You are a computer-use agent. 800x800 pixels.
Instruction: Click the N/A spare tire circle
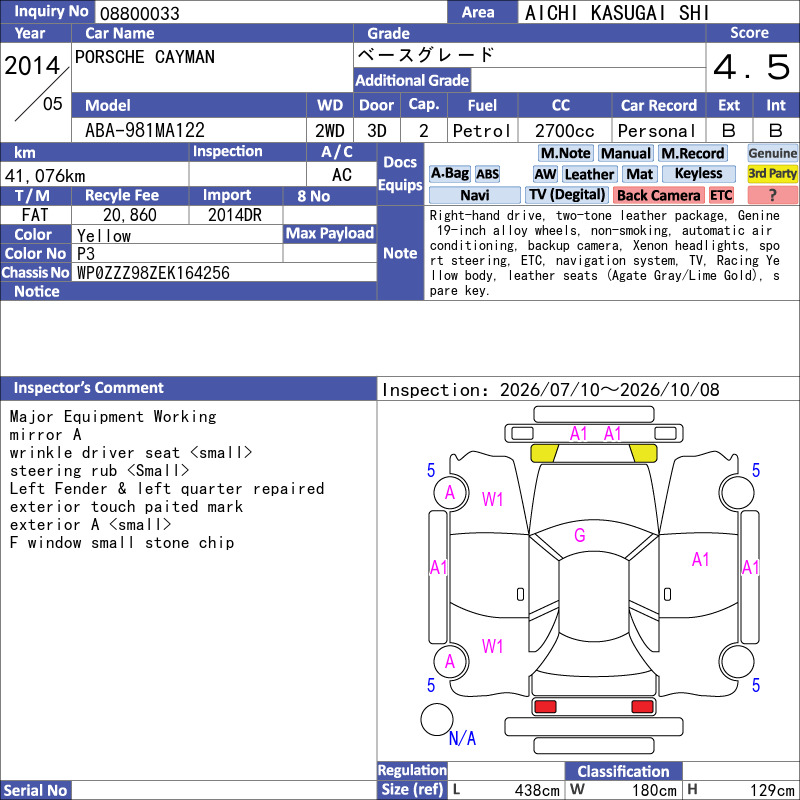[437, 720]
